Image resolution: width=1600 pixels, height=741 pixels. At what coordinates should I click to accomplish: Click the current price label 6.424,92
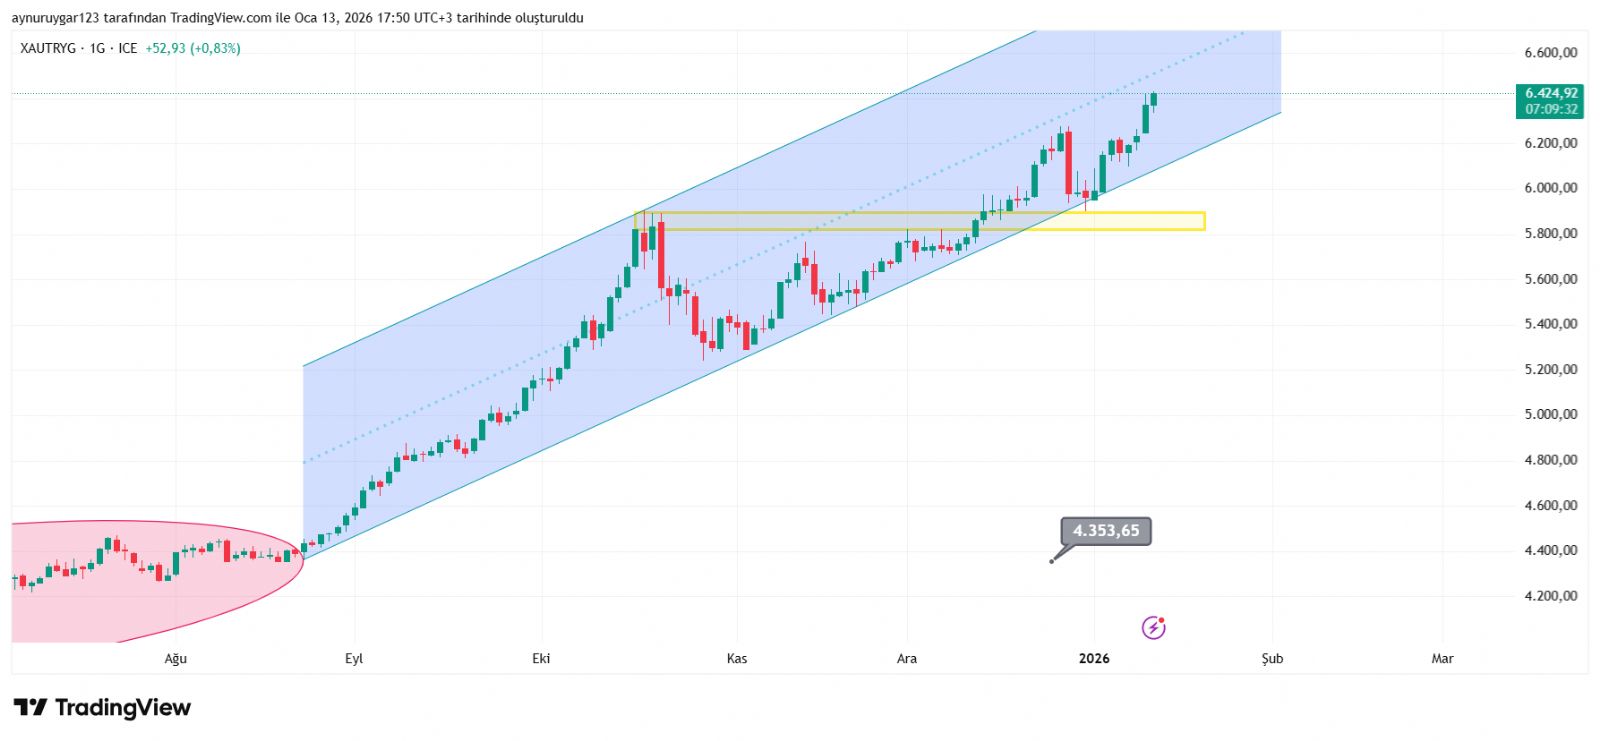point(1551,93)
